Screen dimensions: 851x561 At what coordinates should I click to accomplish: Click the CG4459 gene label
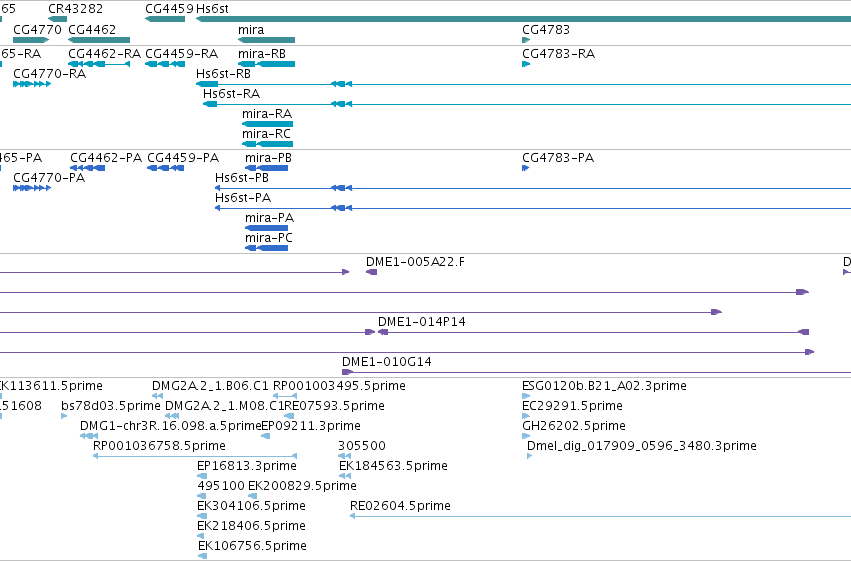coord(169,9)
